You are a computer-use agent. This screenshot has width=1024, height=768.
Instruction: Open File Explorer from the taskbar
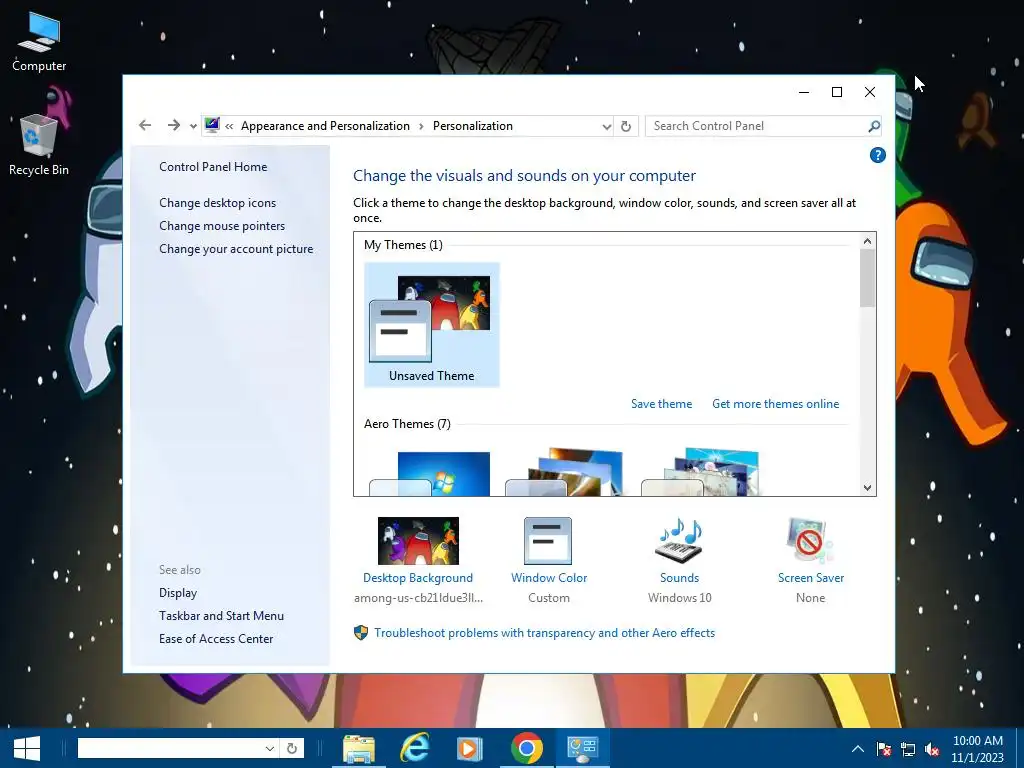pyautogui.click(x=359, y=748)
